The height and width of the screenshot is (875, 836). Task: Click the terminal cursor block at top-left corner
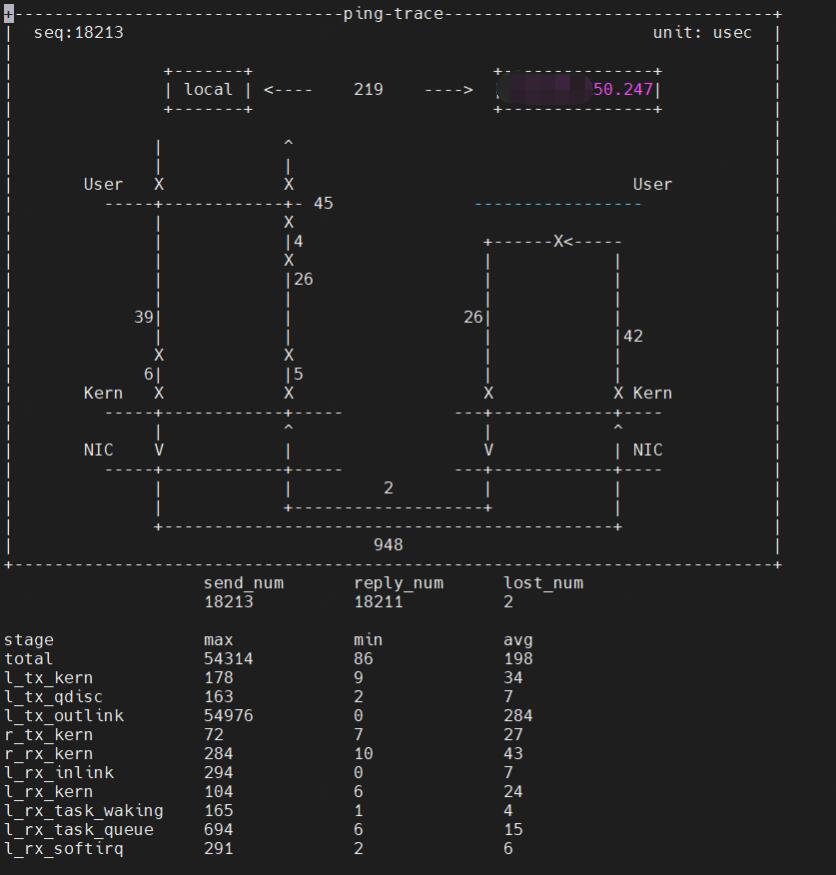8,14
